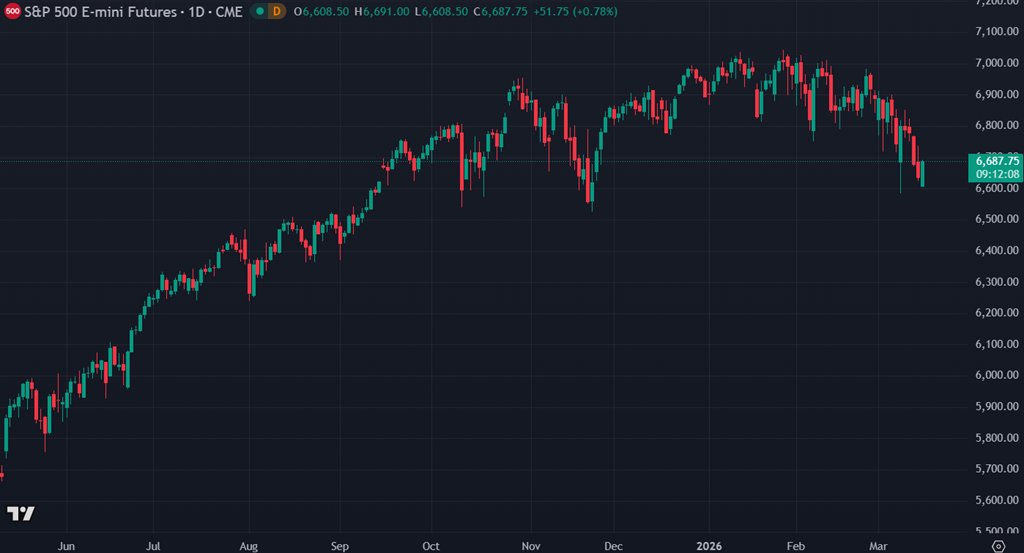The image size is (1024, 553).
Task: Click the orange D delayed-data badge
Action: [x=277, y=11]
